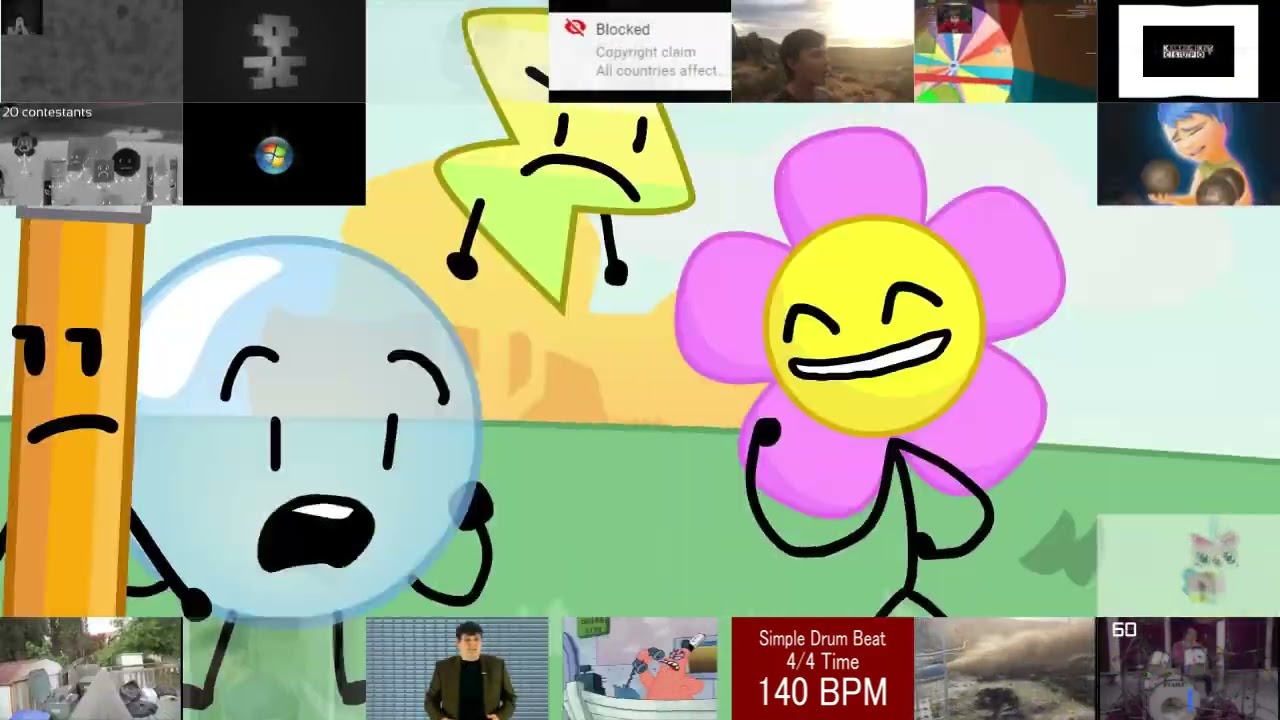Select the drummer thumbnail marked 60

(x=1188, y=669)
